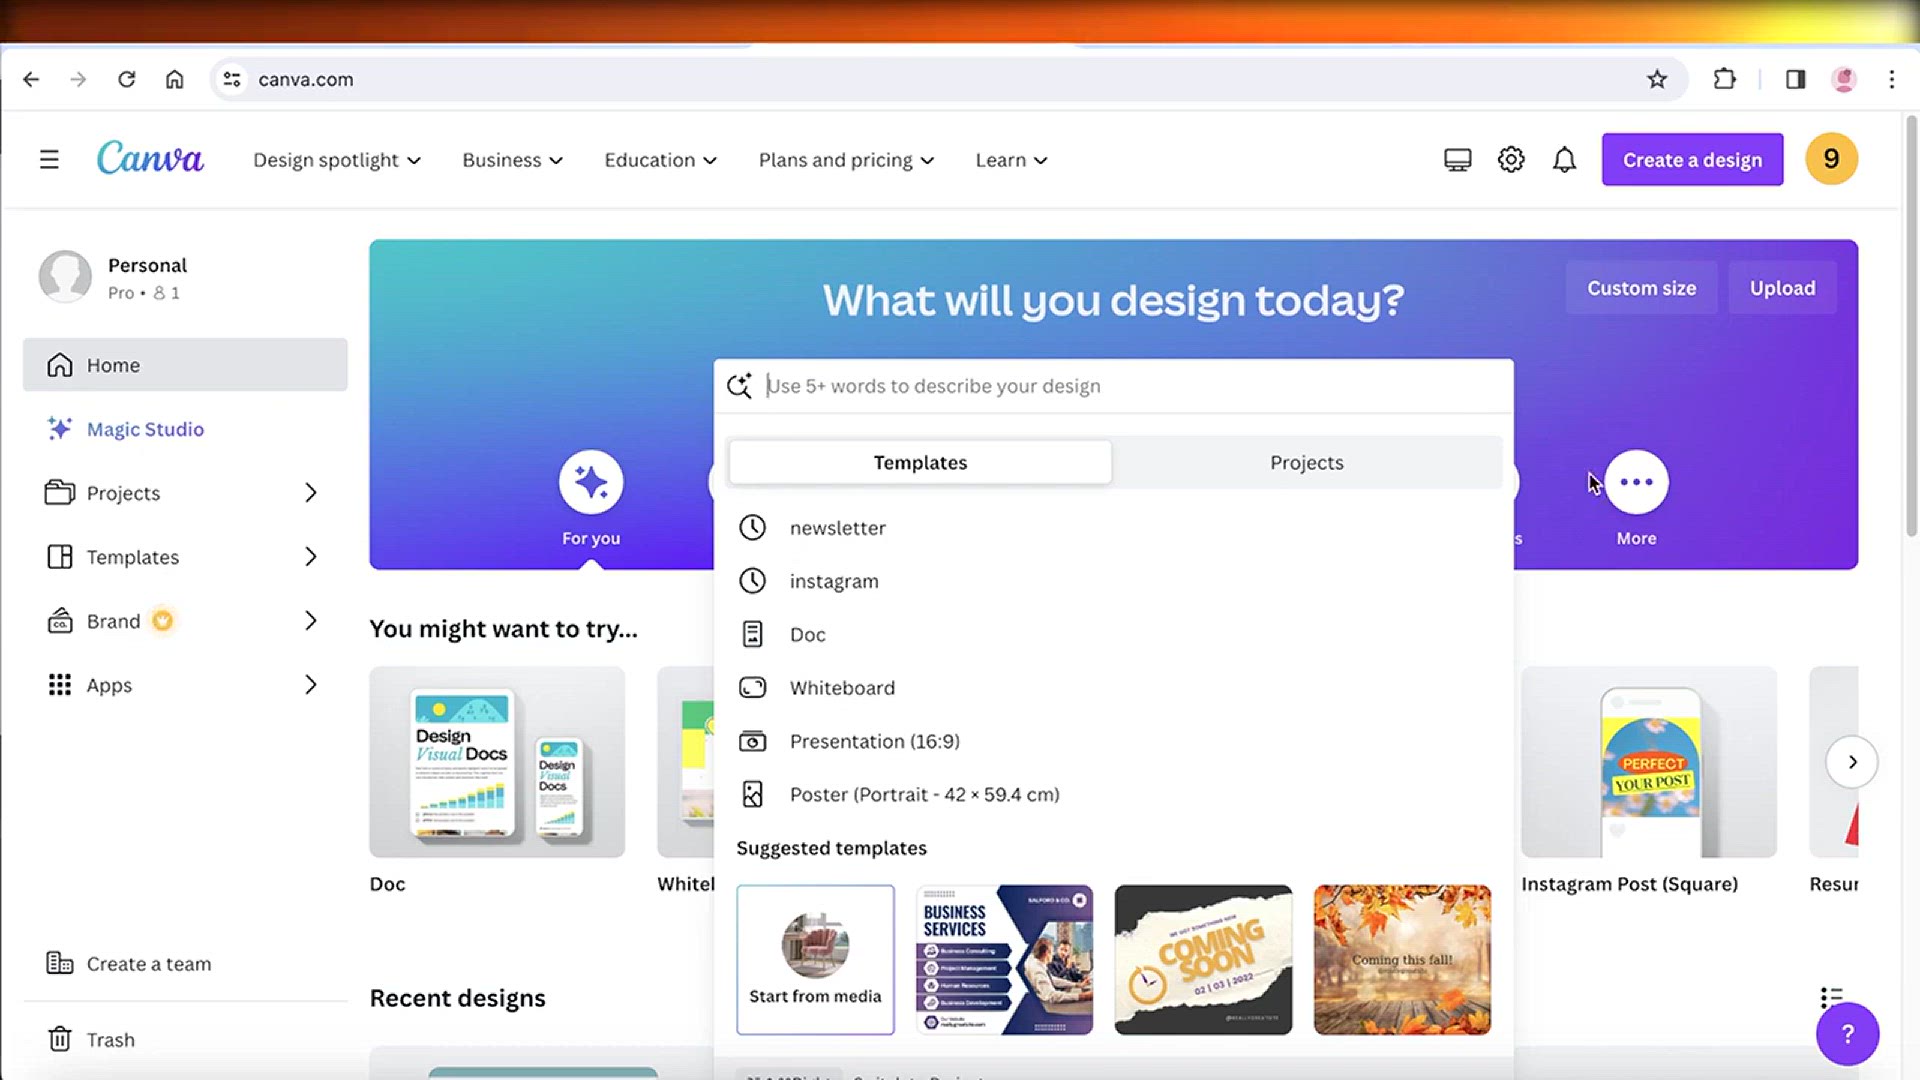Toggle the browser side panel

click(1795, 79)
